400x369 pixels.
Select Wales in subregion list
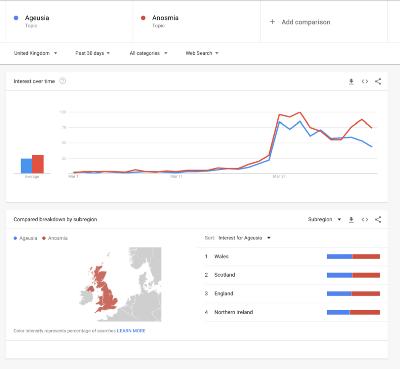pos(221,256)
